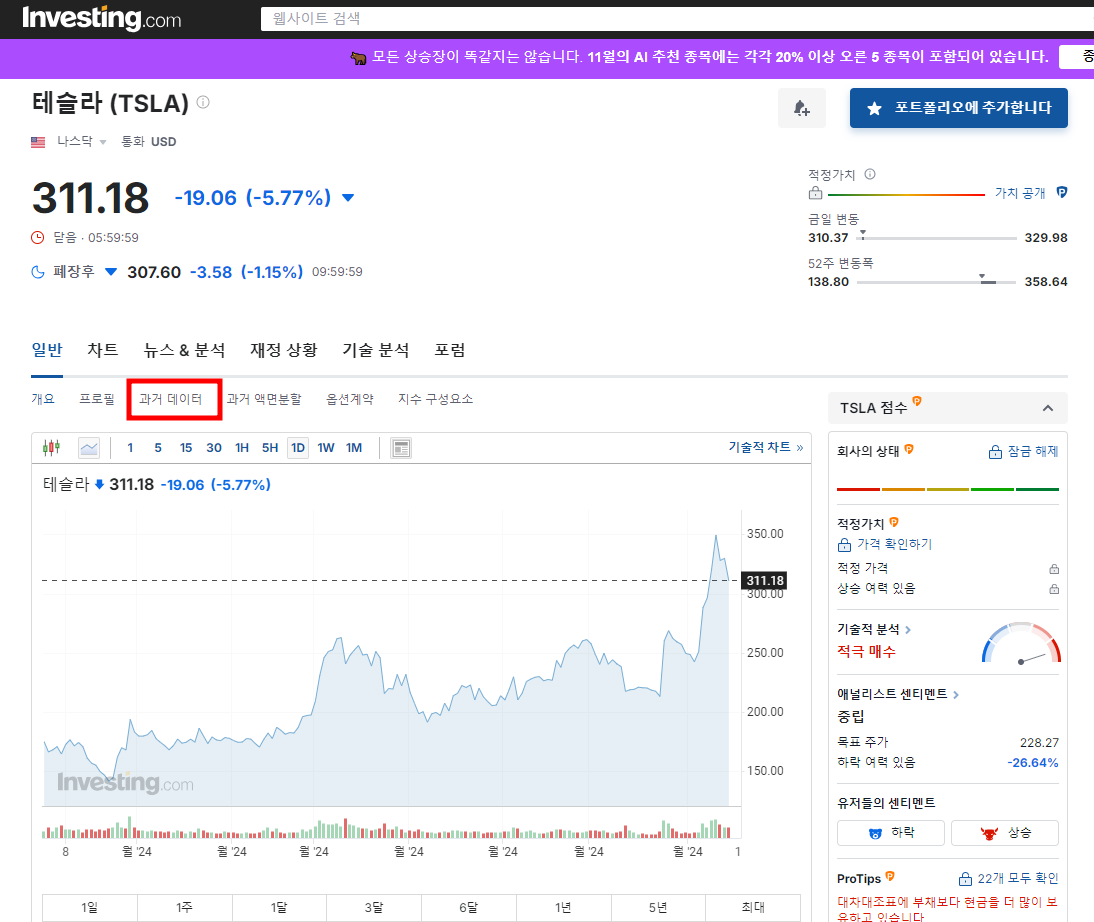Open the 프로필 sub-tab
Screen dimensions: 1094x922
(97, 399)
